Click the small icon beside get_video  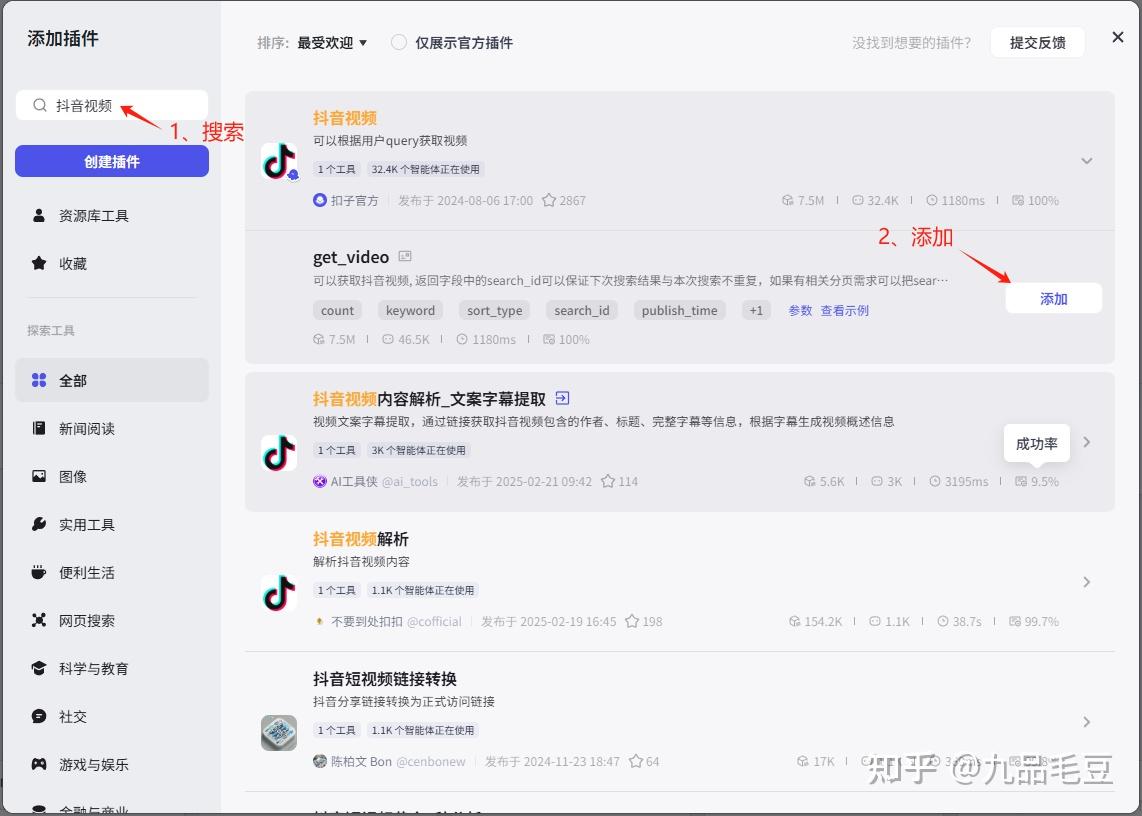click(405, 256)
